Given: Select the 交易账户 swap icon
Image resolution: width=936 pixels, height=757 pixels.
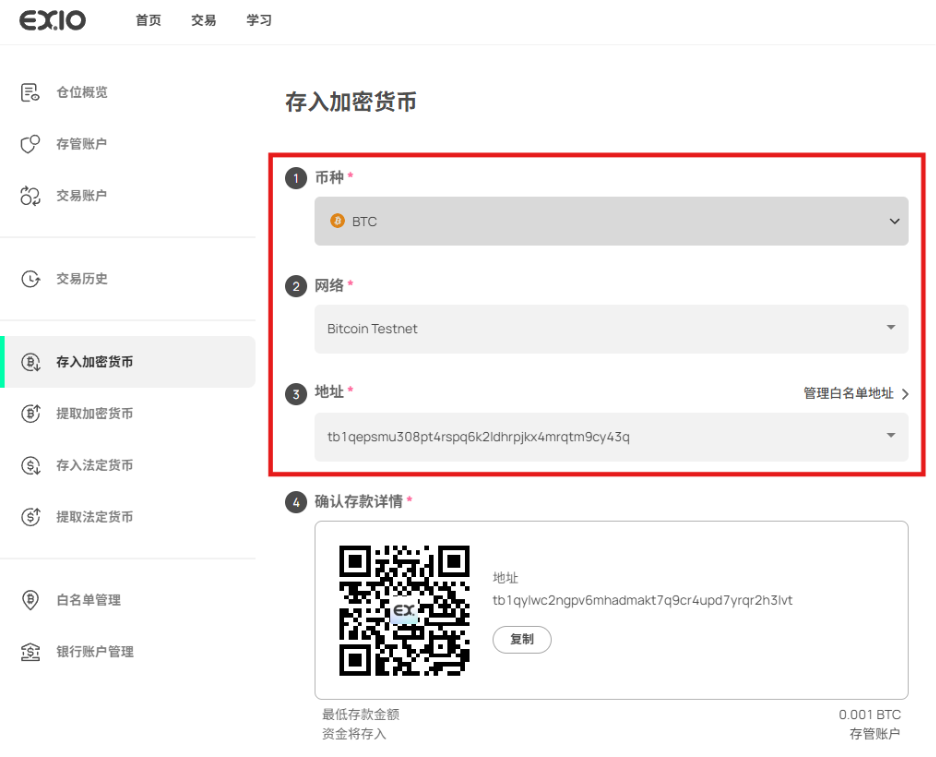Looking at the screenshot, I should tap(30, 196).
